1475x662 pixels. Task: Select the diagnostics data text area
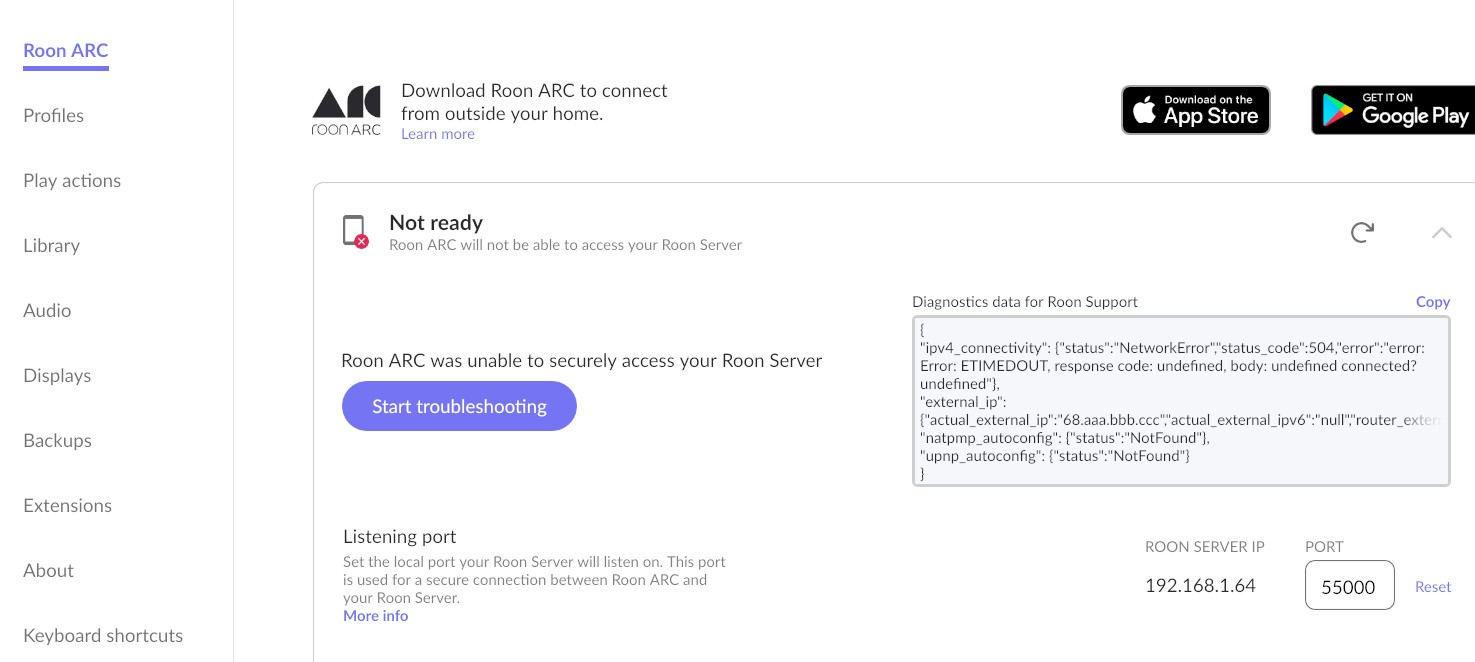coord(1181,400)
